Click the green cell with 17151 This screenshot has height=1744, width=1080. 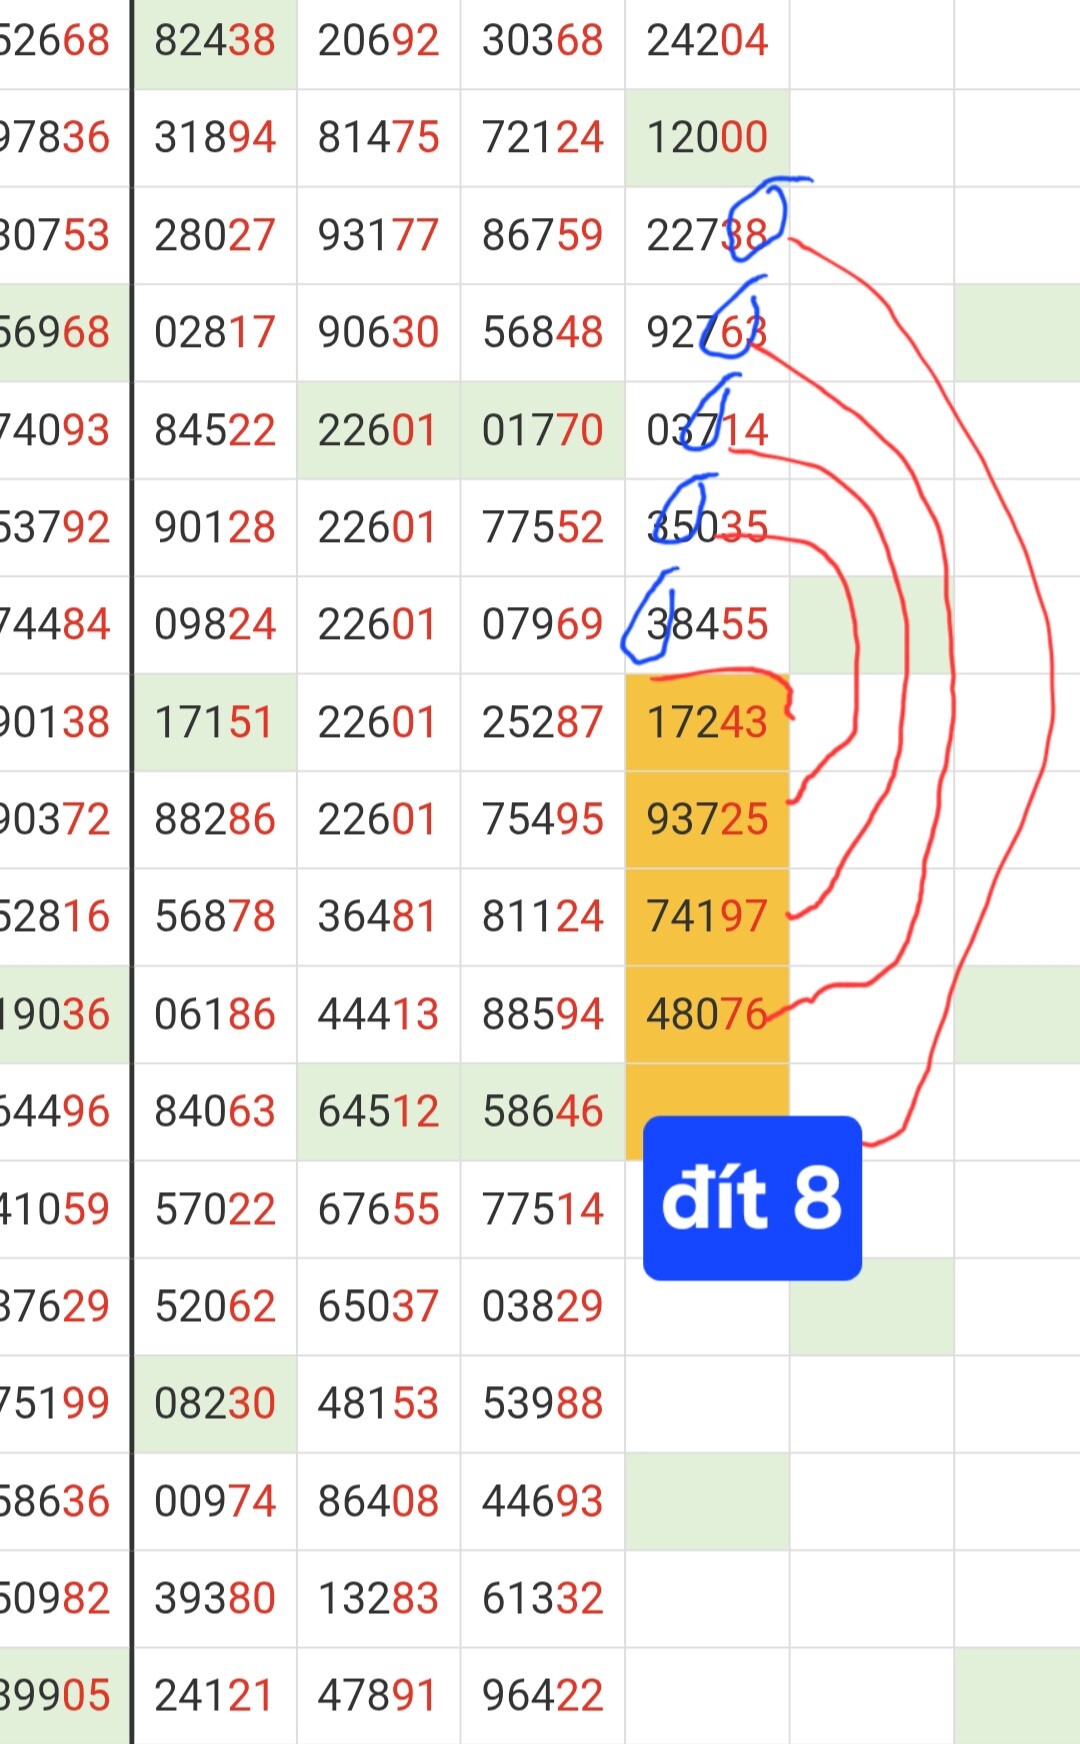[x=215, y=722]
